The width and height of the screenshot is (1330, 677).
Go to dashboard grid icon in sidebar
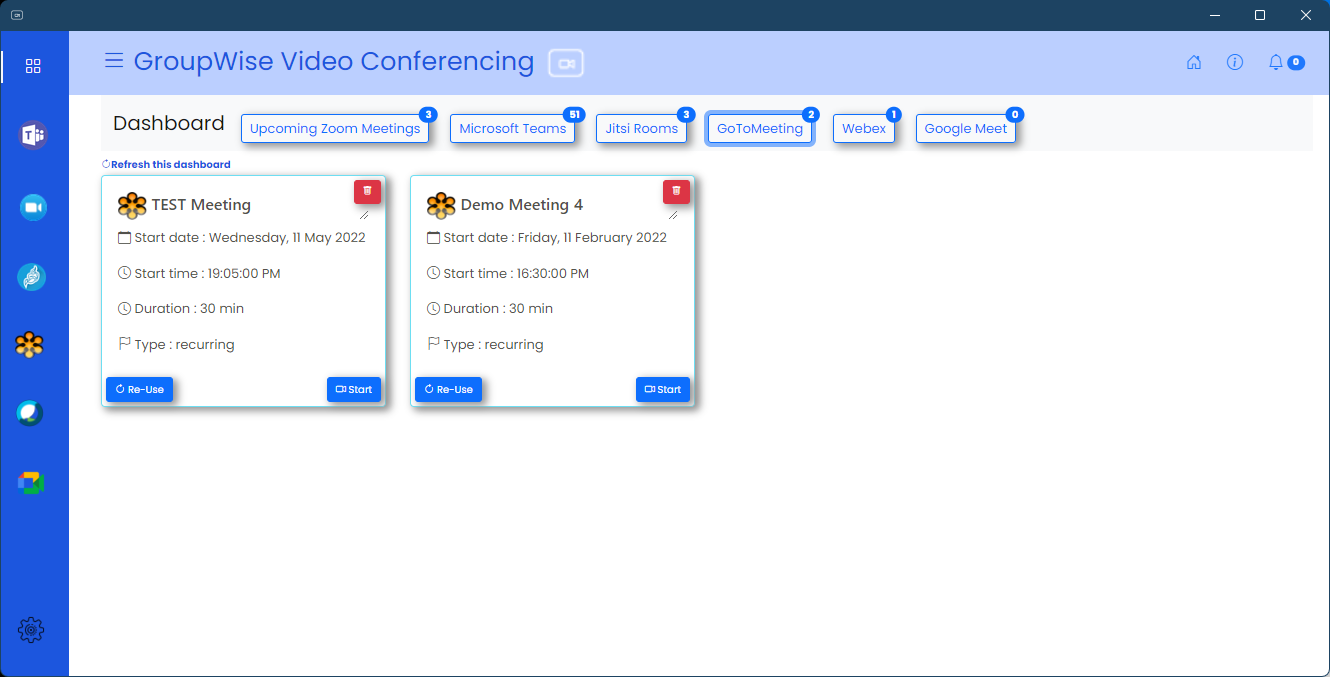tap(33, 66)
